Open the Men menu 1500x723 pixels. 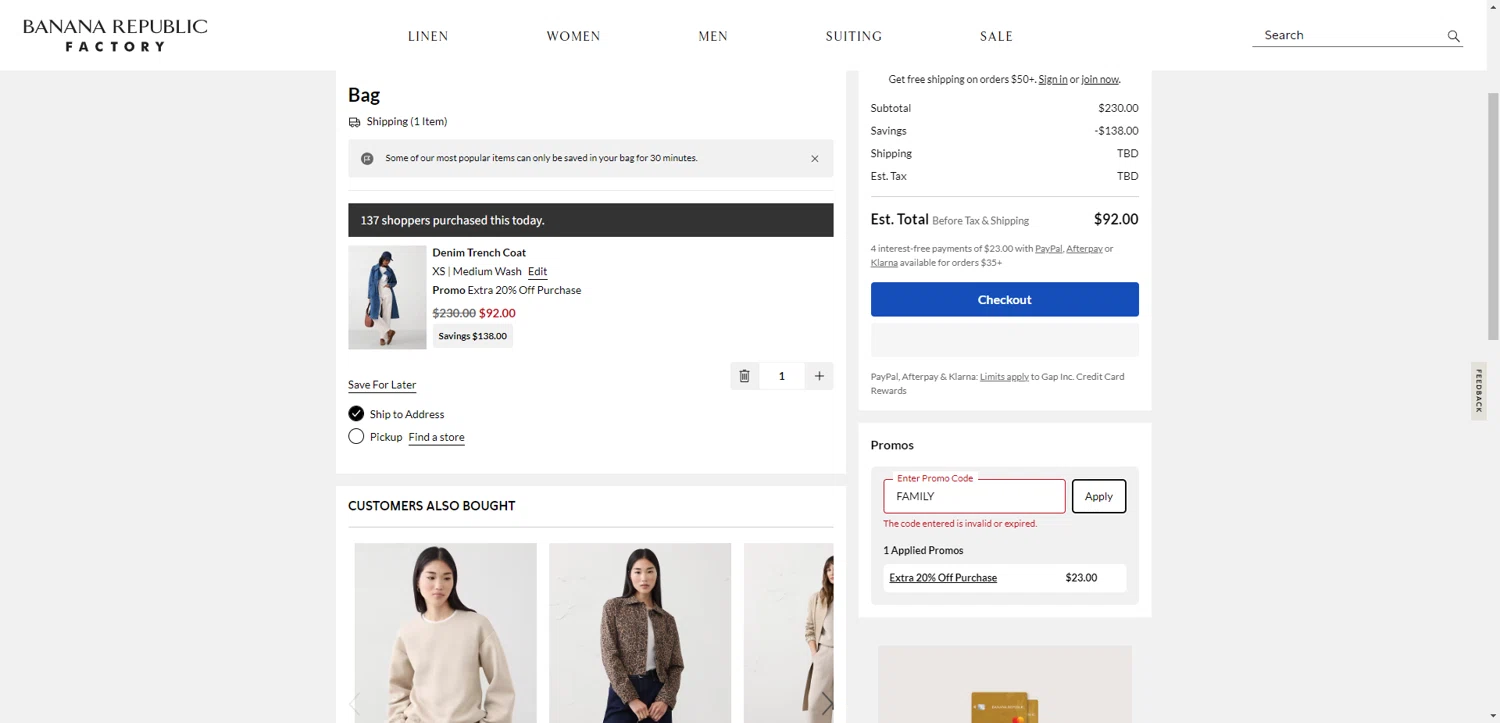click(x=713, y=36)
